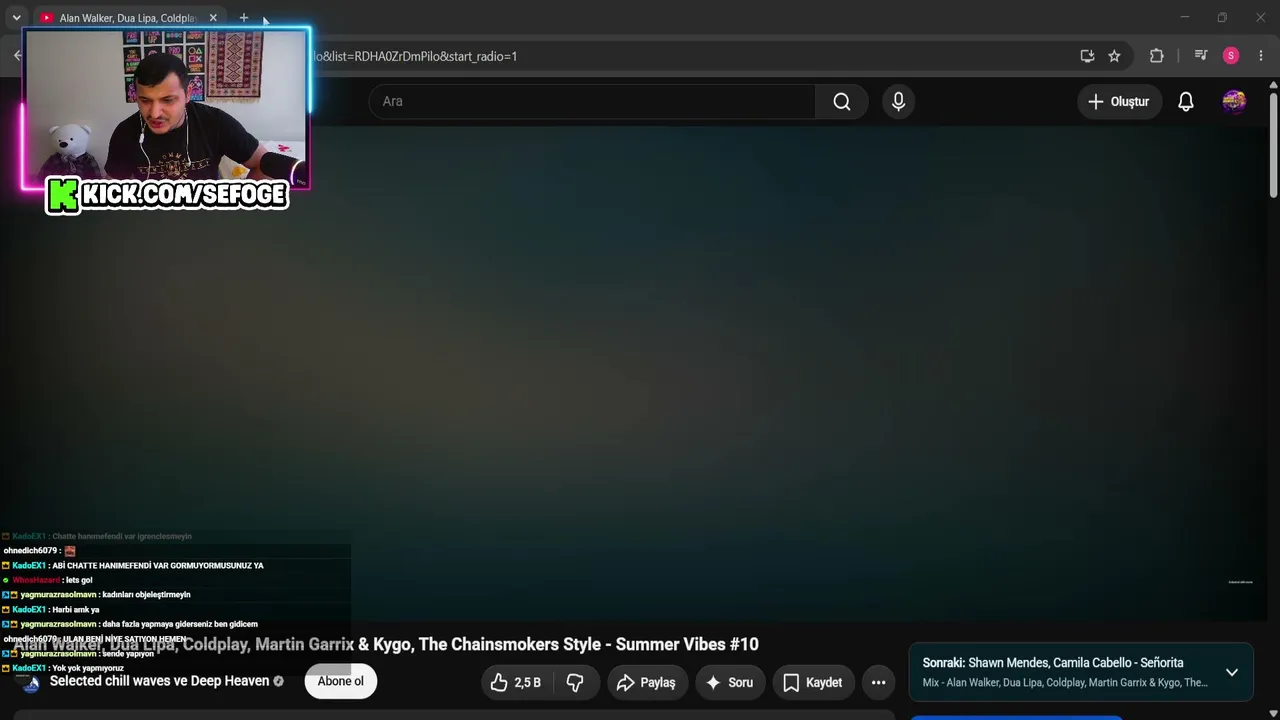Click the Mix - Alan Walker playlist subtitle
1280x720 pixels.
click(x=1065, y=683)
